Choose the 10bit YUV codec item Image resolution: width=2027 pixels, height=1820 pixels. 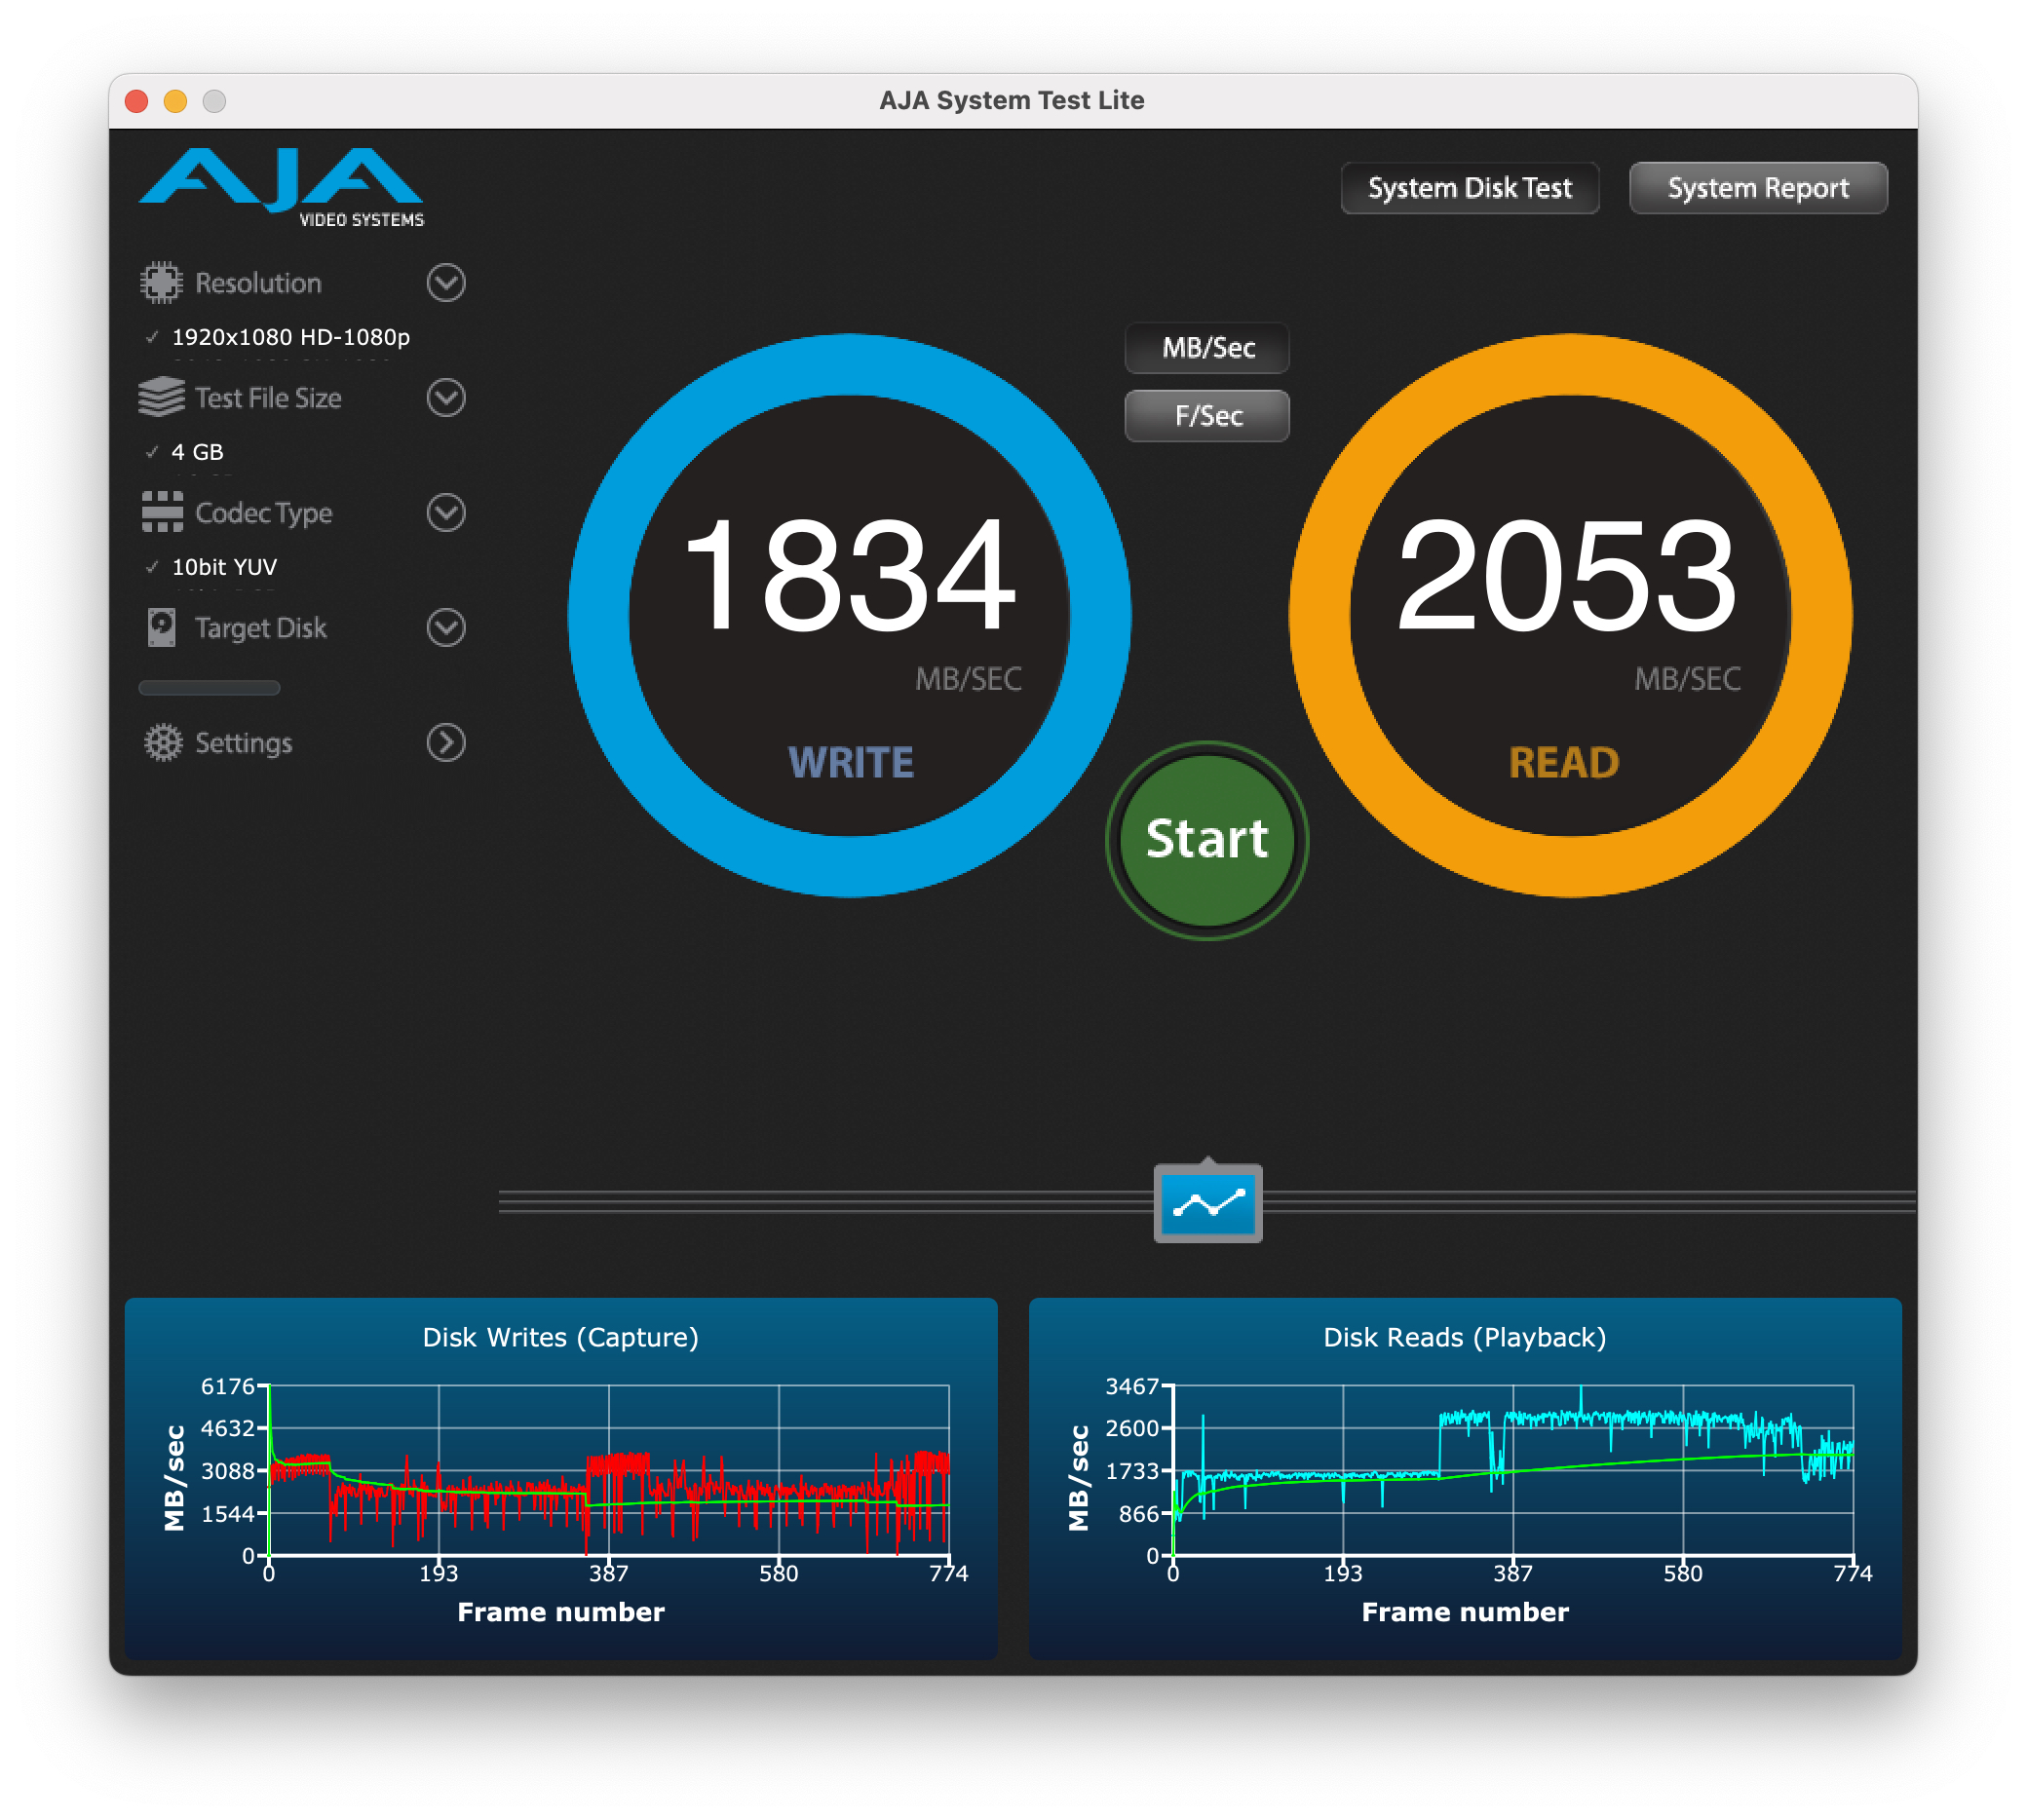[x=224, y=567]
